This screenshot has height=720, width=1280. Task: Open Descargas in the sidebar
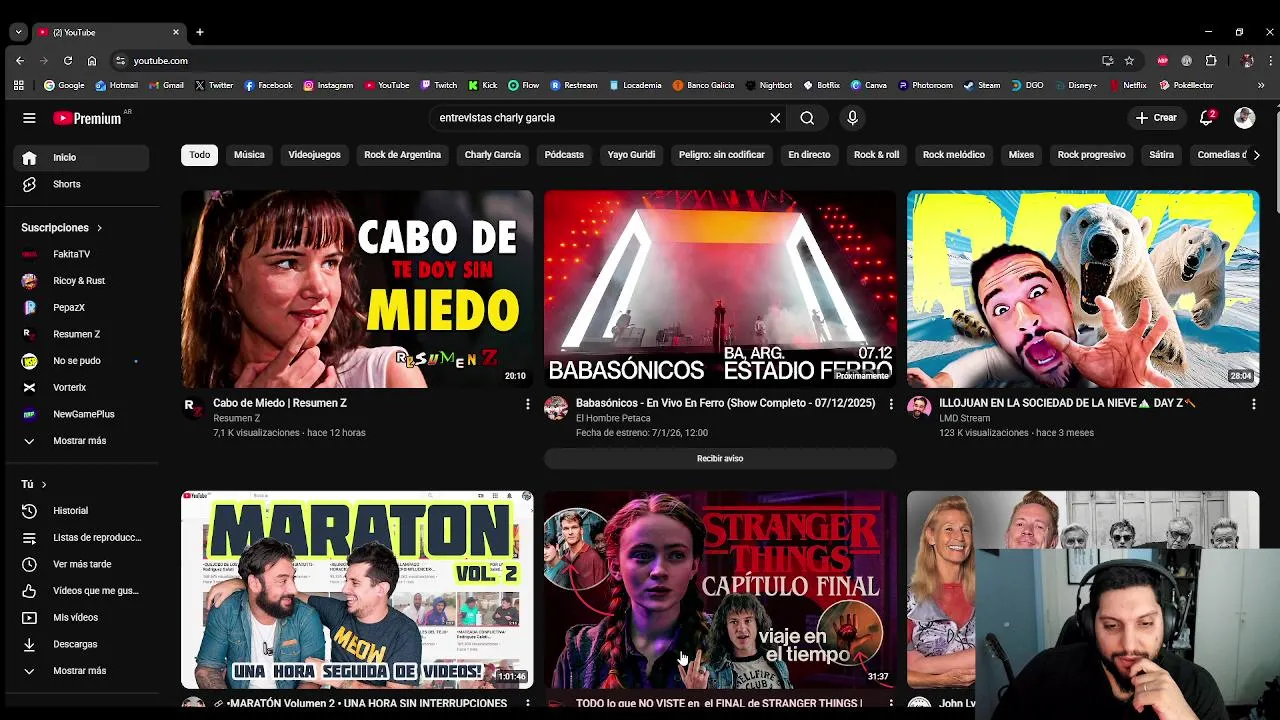tap(81, 644)
